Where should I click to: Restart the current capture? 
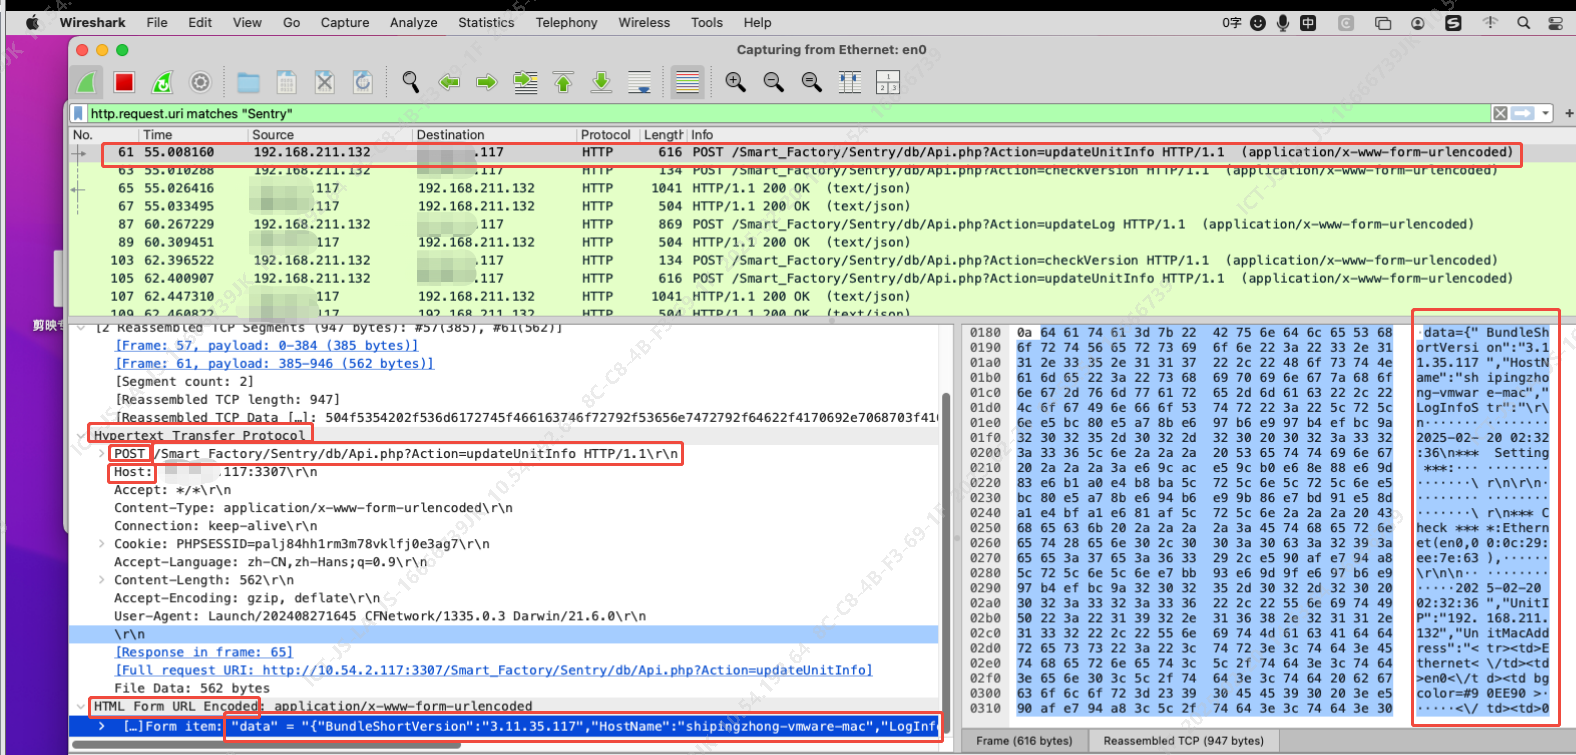tap(162, 82)
